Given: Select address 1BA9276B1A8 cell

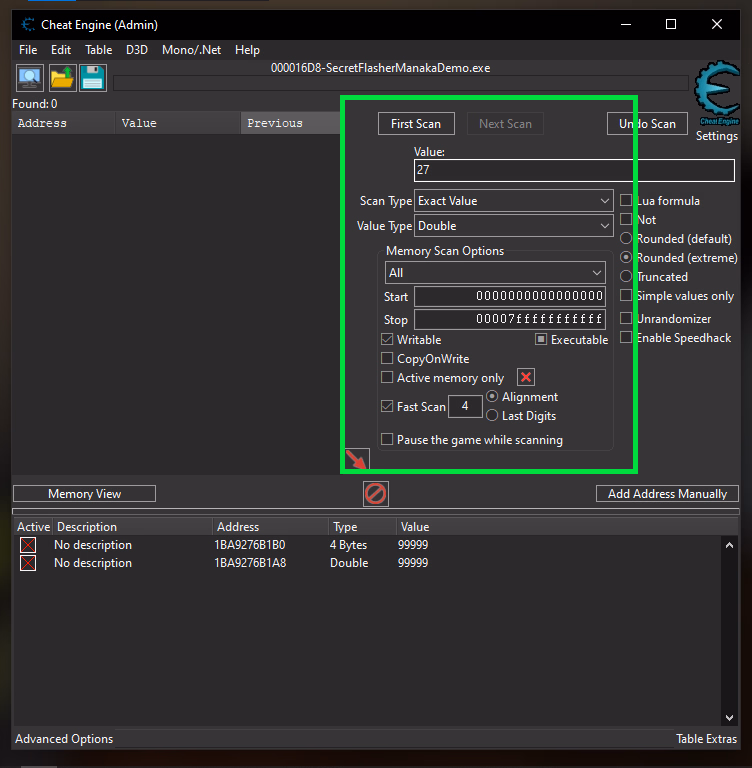Looking at the screenshot, I should point(250,563).
